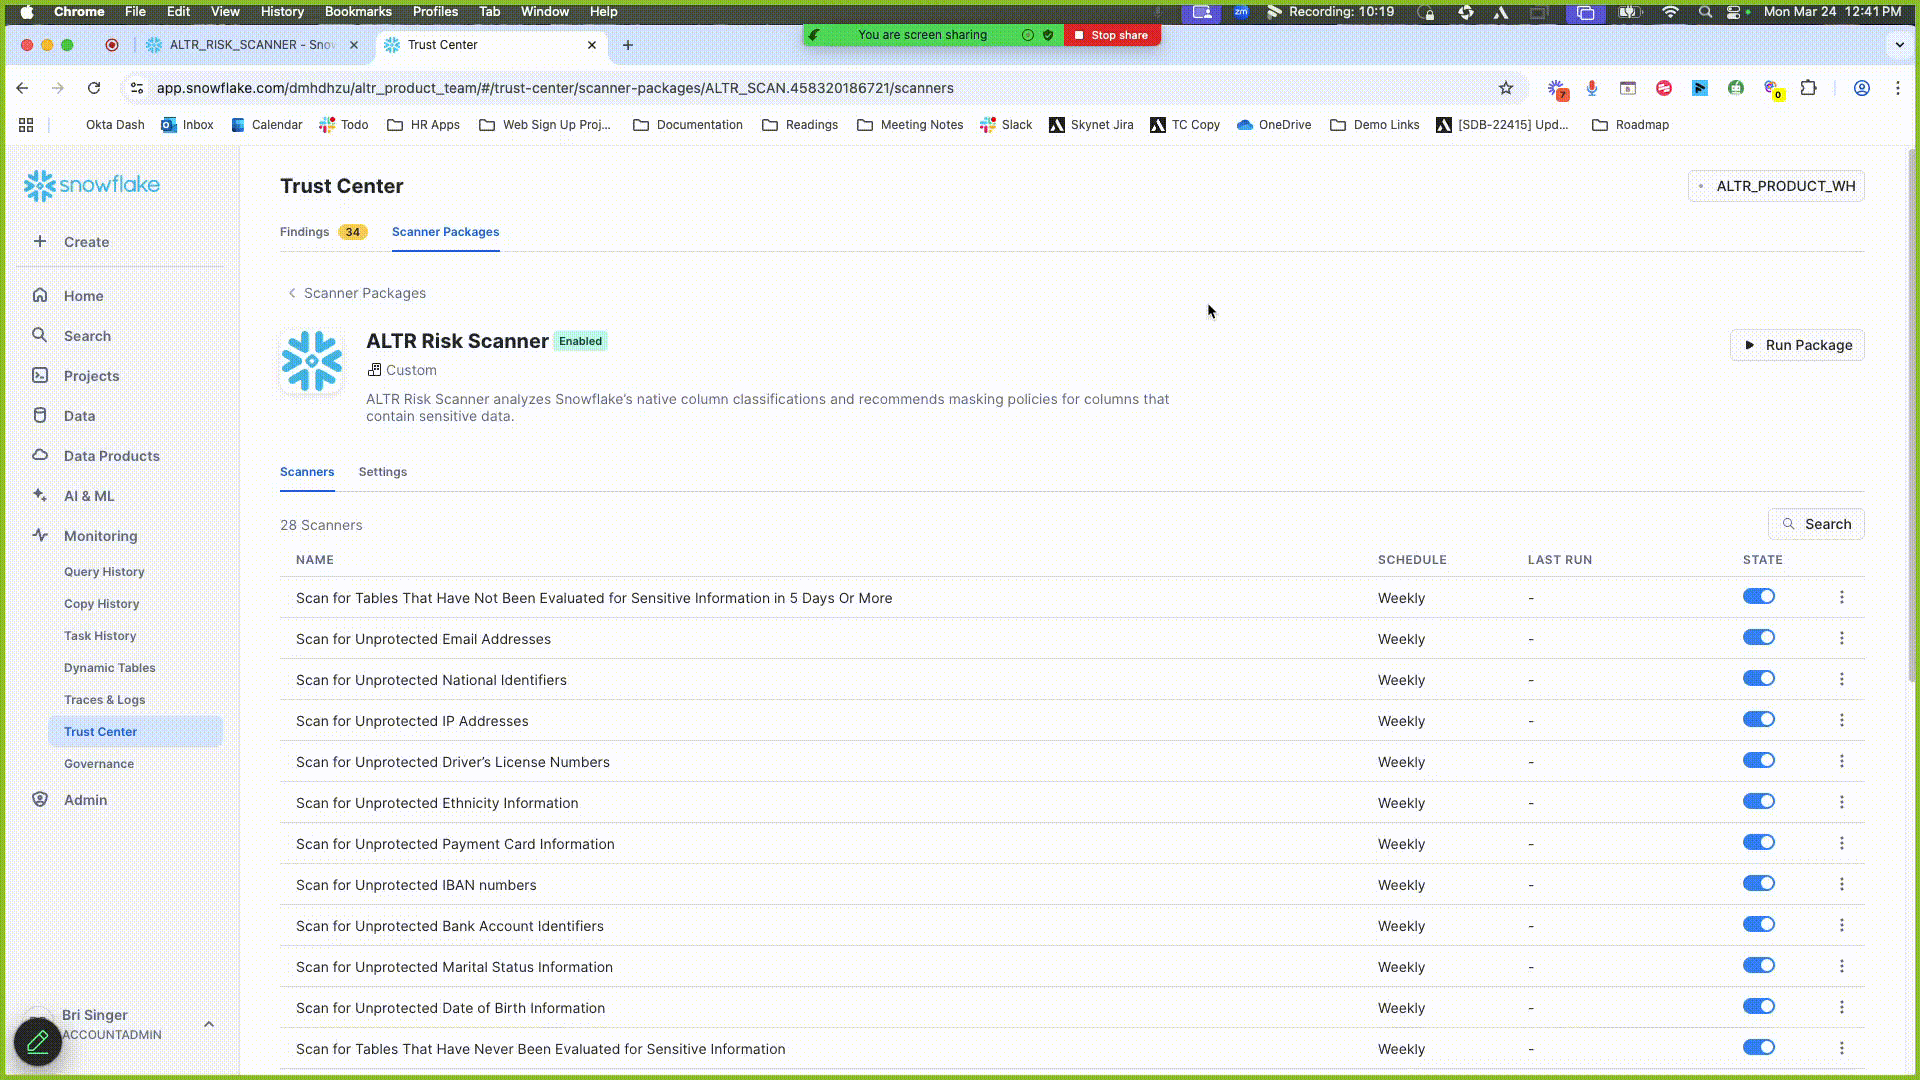1920x1080 pixels.
Task: Open the AI & ML section
Action: [x=88, y=496]
